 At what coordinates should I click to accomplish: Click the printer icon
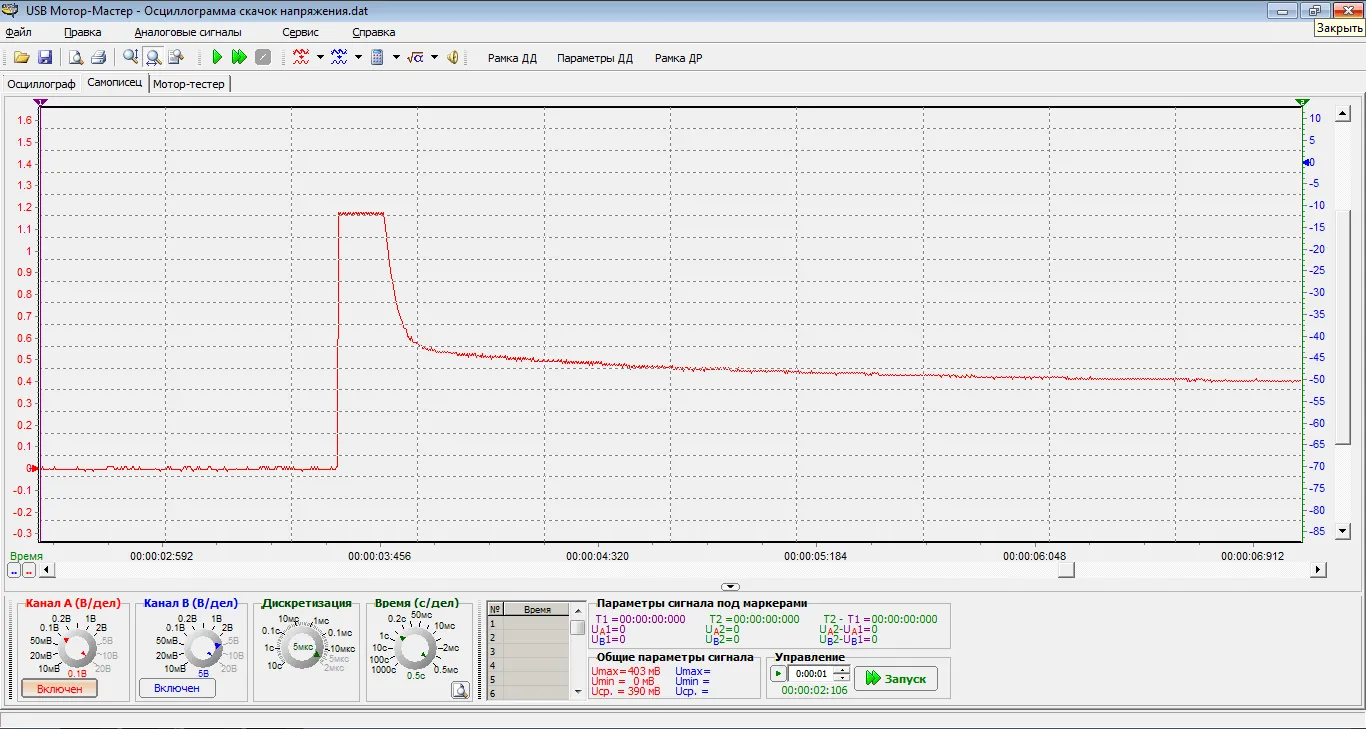pos(98,58)
